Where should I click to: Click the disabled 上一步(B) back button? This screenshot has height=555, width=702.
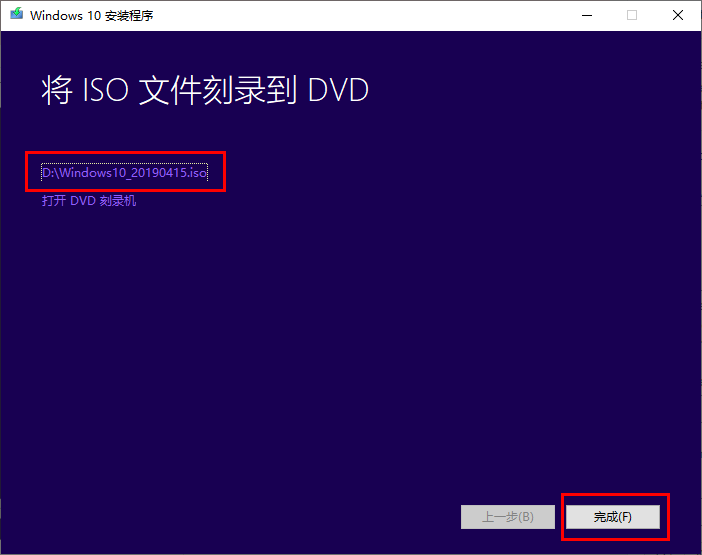tap(508, 517)
